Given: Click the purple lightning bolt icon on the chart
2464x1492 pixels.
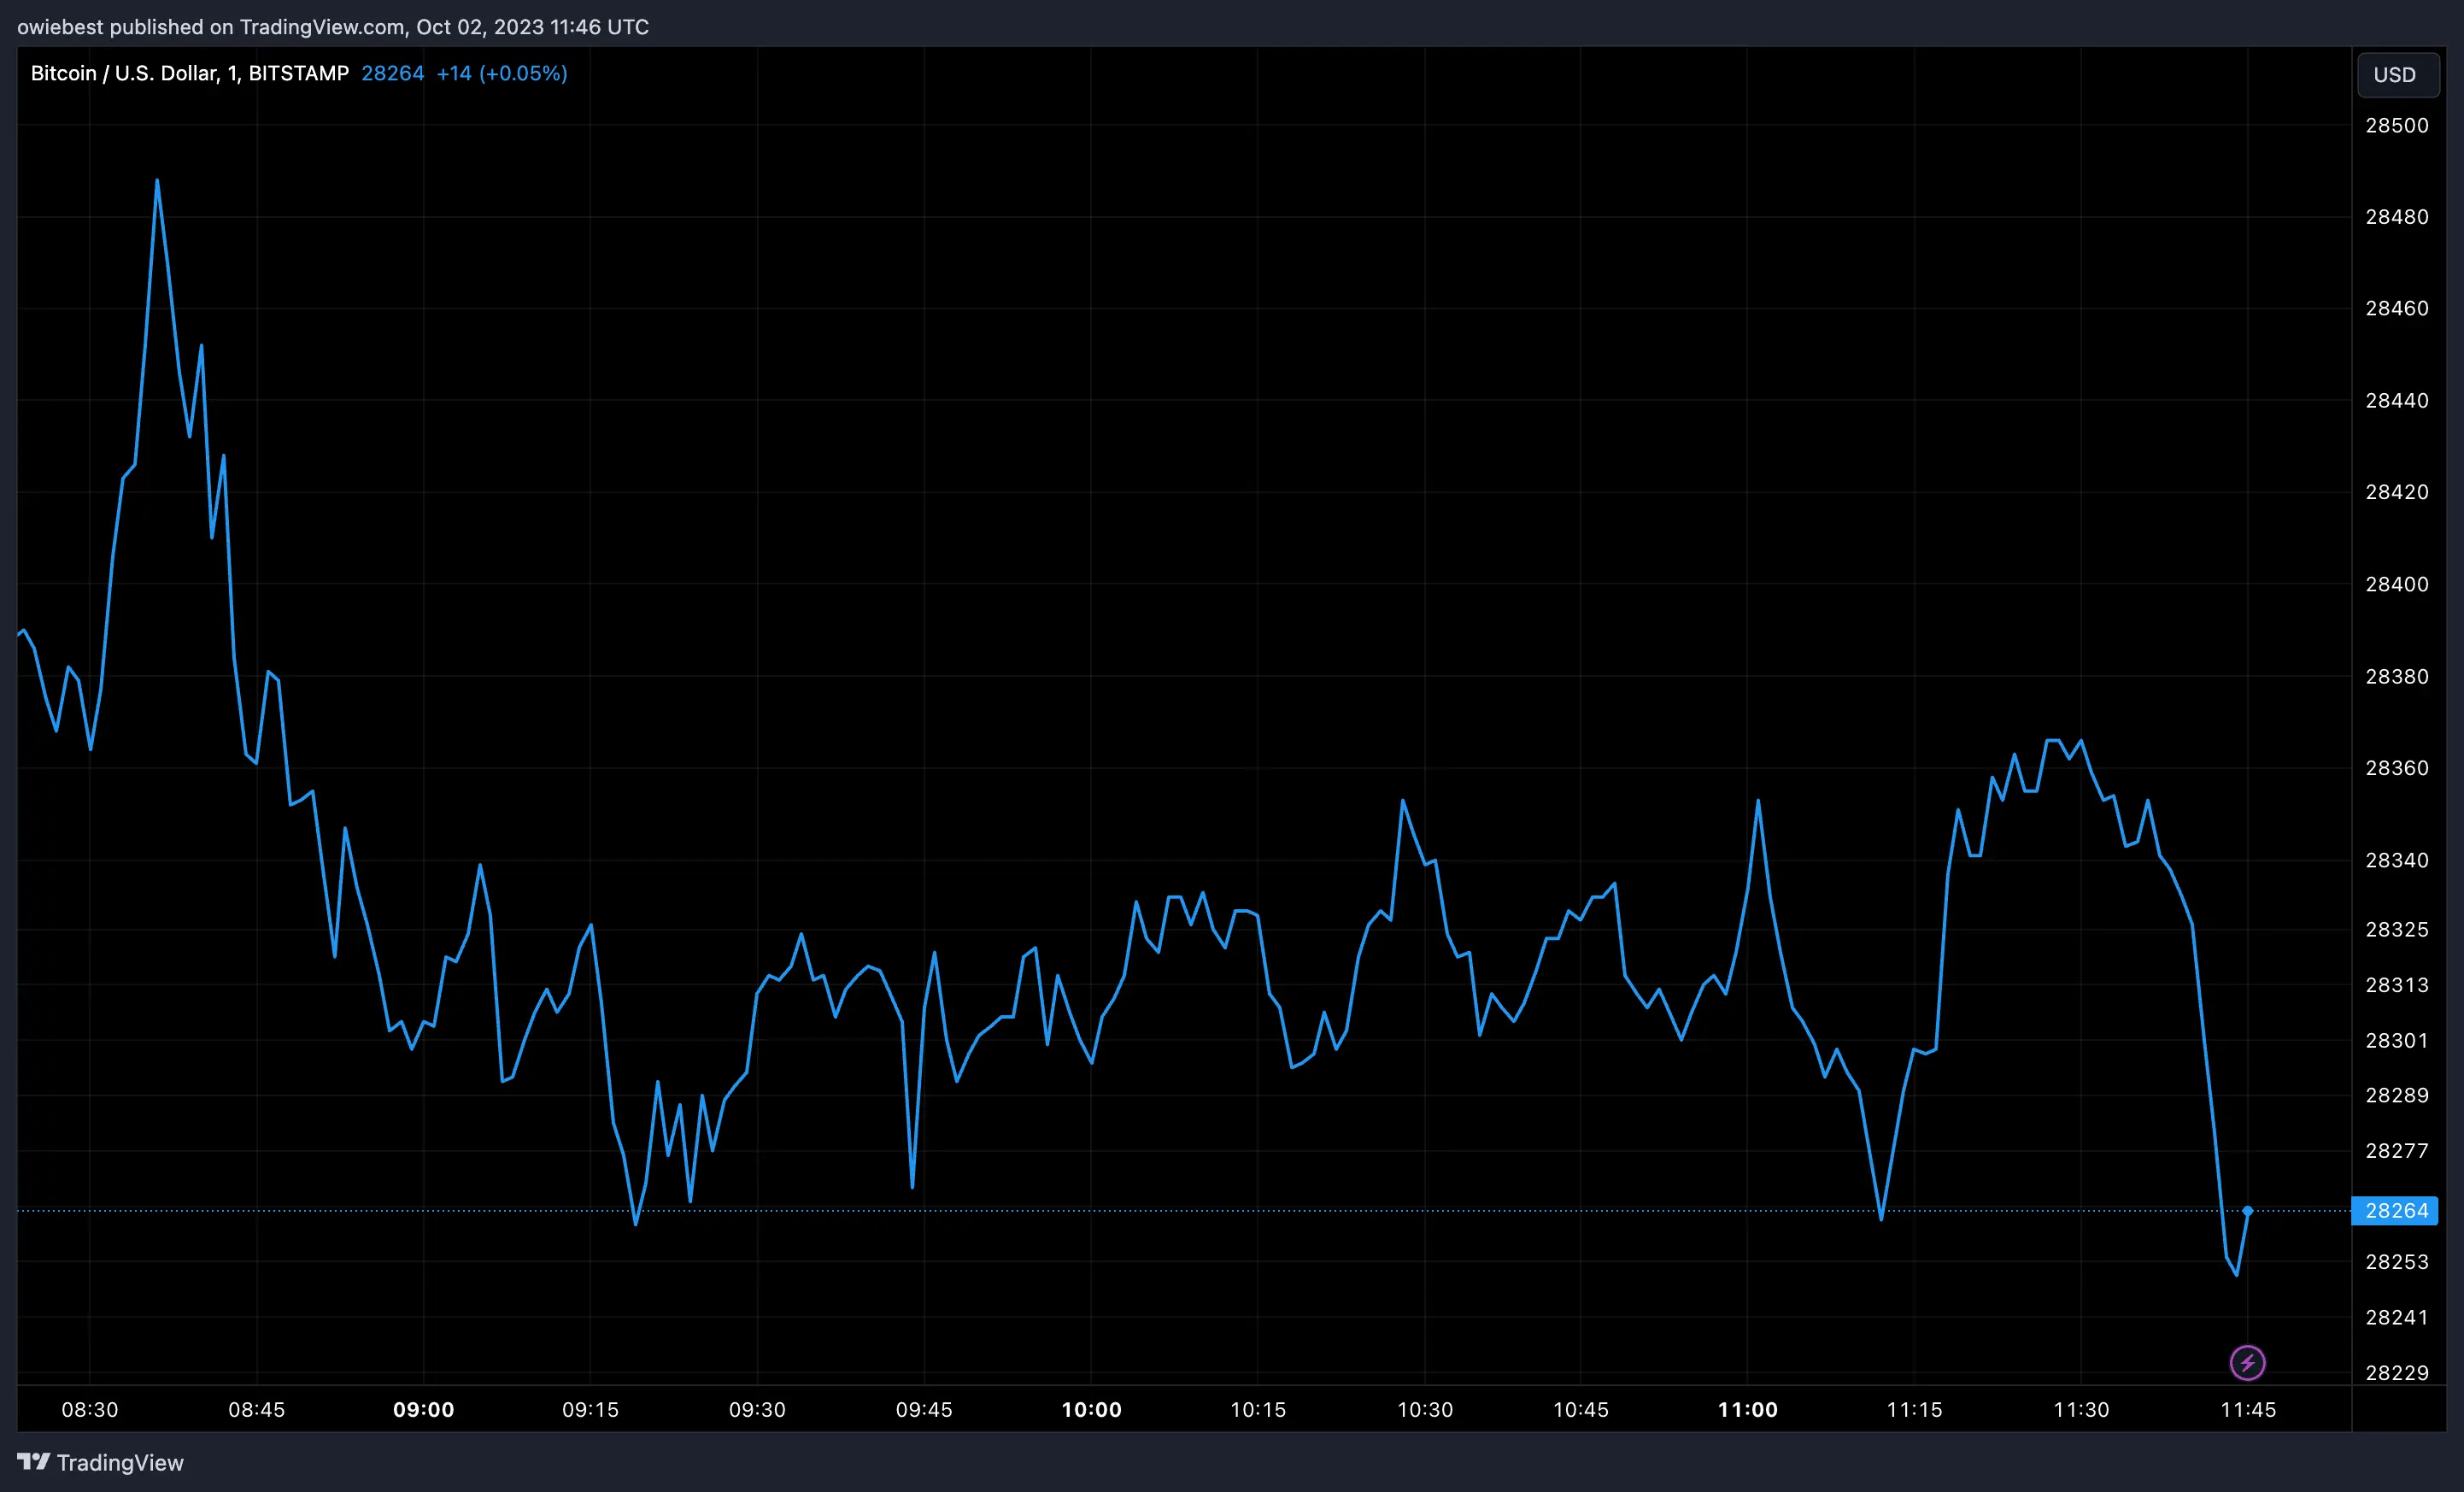Looking at the screenshot, I should tap(2247, 1362).
